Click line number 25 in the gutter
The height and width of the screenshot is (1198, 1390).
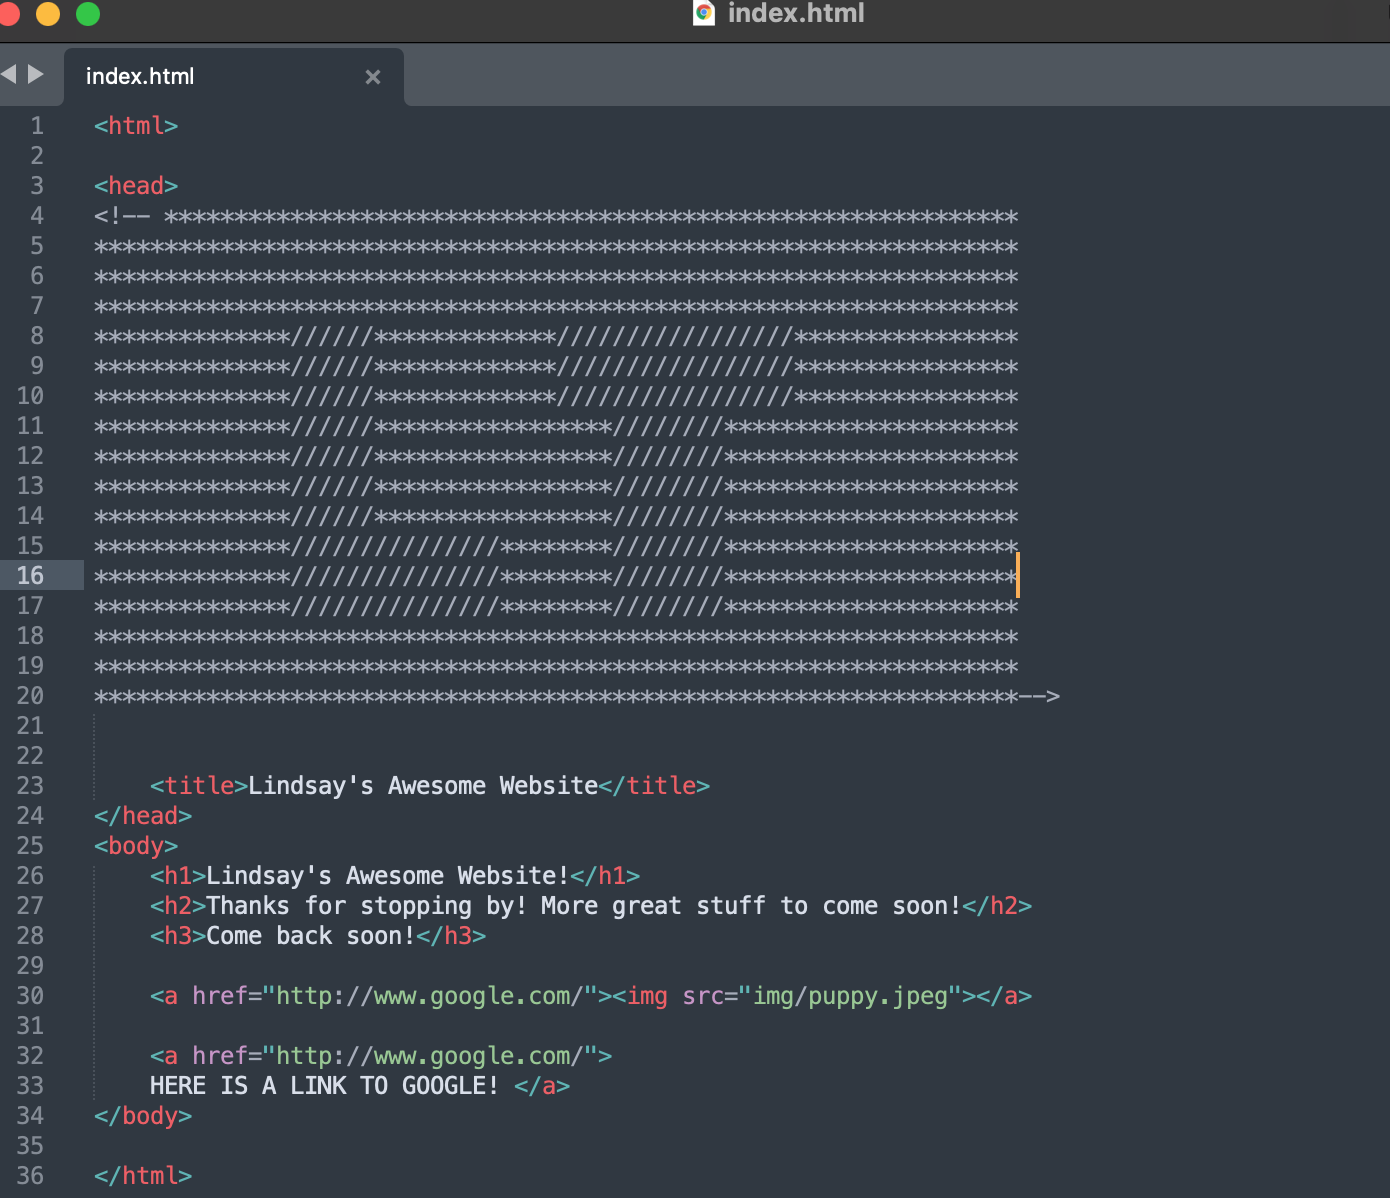click(30, 846)
